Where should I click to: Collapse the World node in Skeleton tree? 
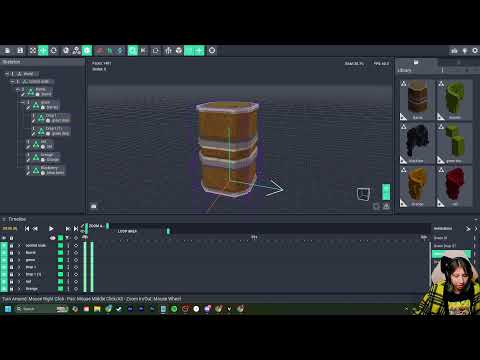tap(7, 74)
